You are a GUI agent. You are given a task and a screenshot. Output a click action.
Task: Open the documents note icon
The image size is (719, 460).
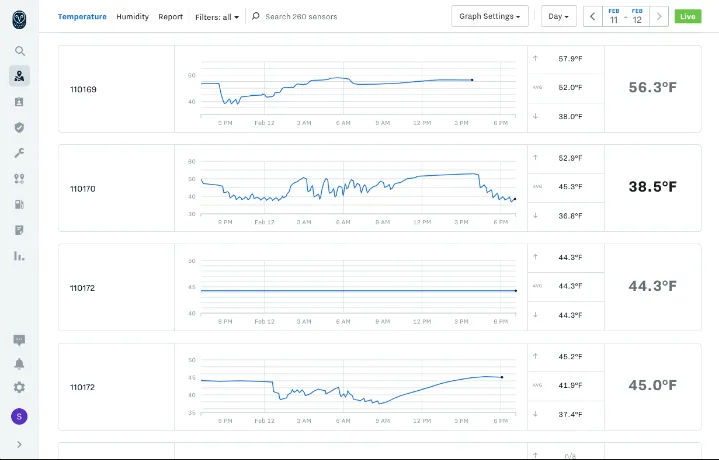(x=19, y=230)
